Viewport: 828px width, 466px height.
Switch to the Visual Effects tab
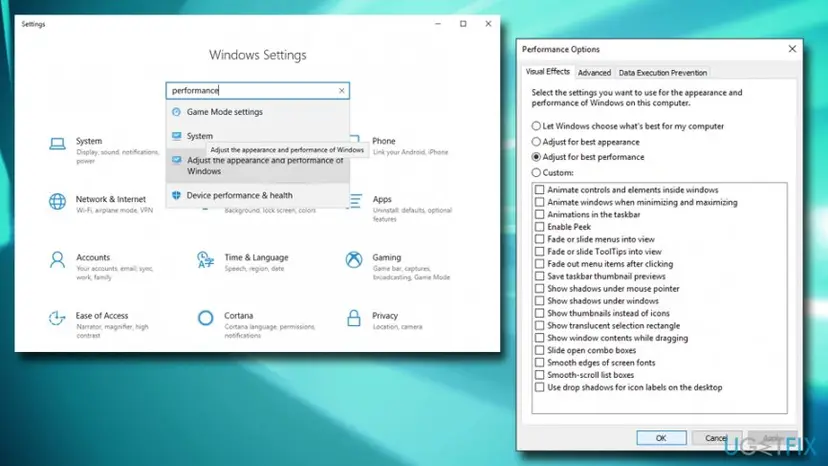point(548,71)
